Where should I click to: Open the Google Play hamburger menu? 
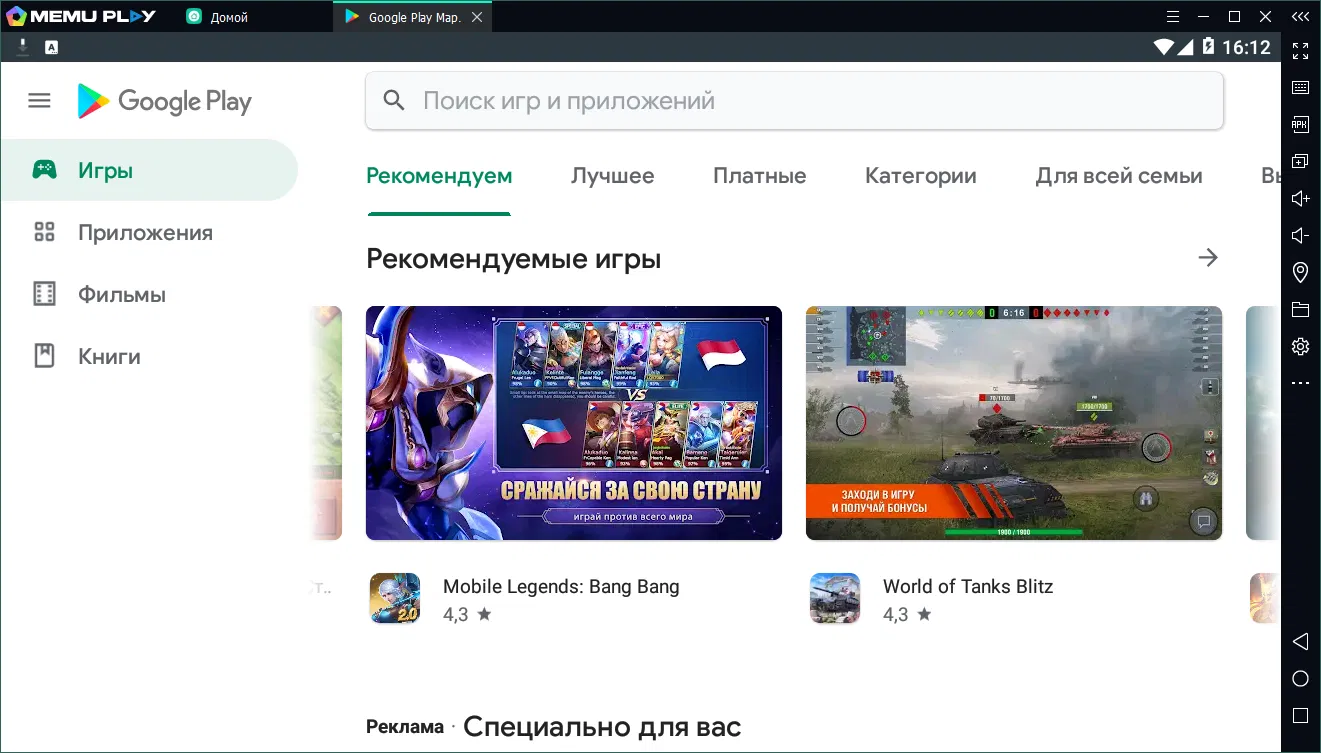pyautogui.click(x=39, y=101)
